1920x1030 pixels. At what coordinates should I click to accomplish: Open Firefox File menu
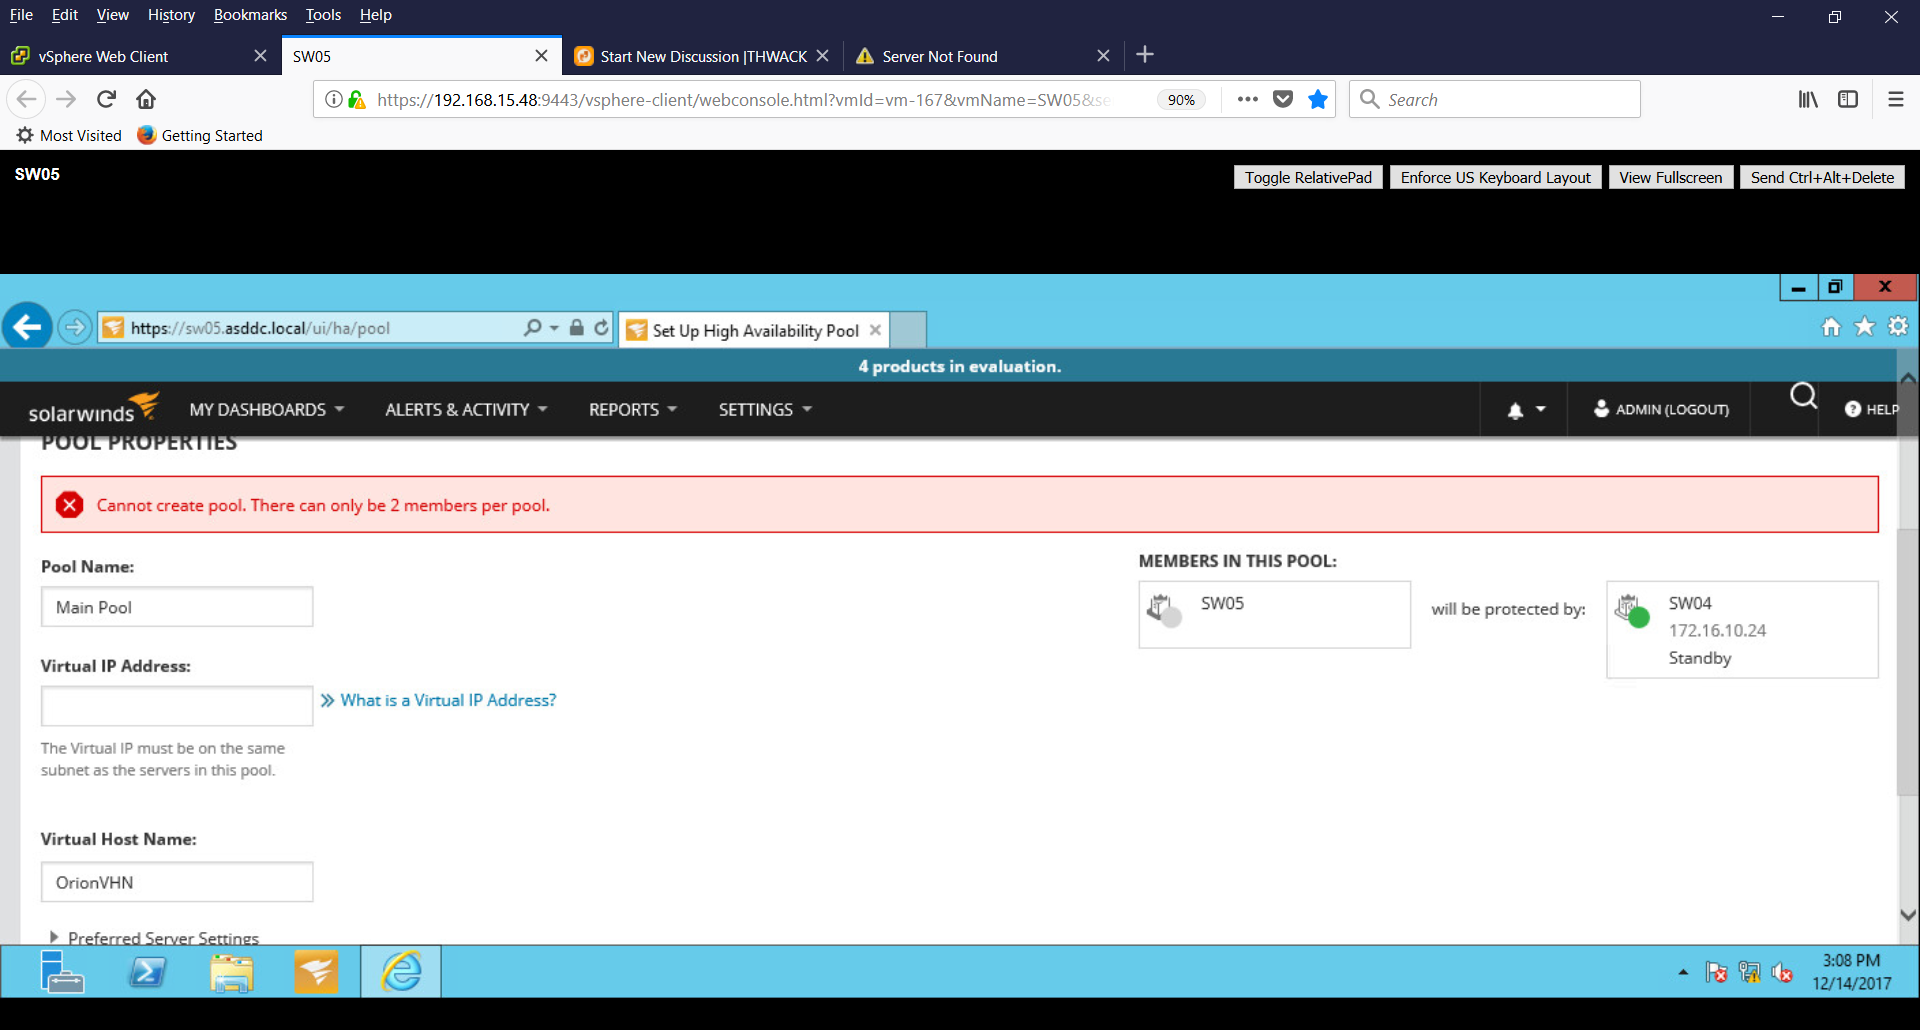click(x=21, y=15)
